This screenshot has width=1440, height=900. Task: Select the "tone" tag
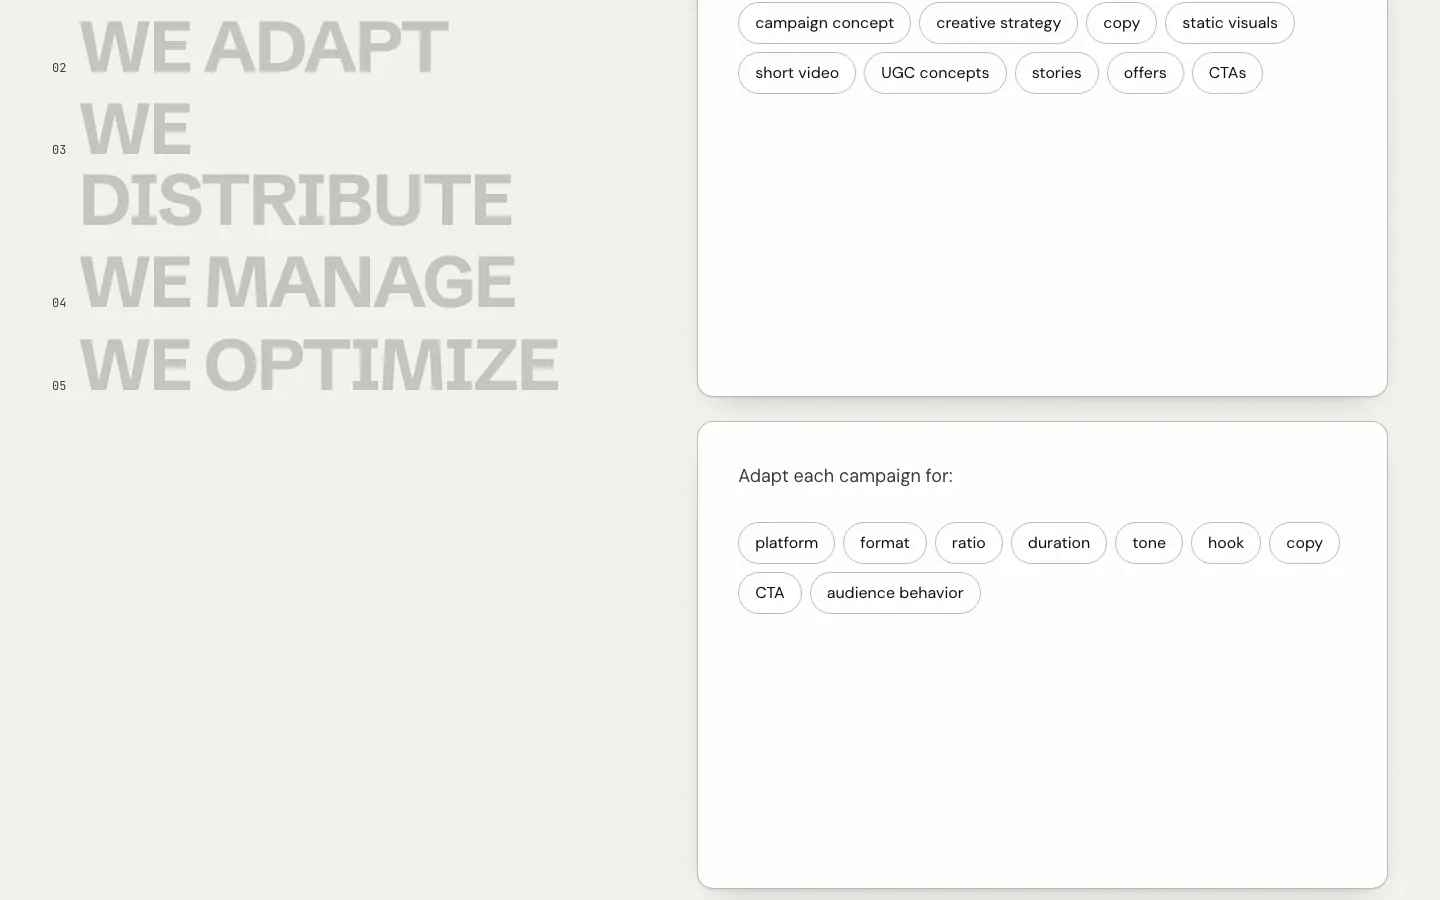pyautogui.click(x=1149, y=543)
